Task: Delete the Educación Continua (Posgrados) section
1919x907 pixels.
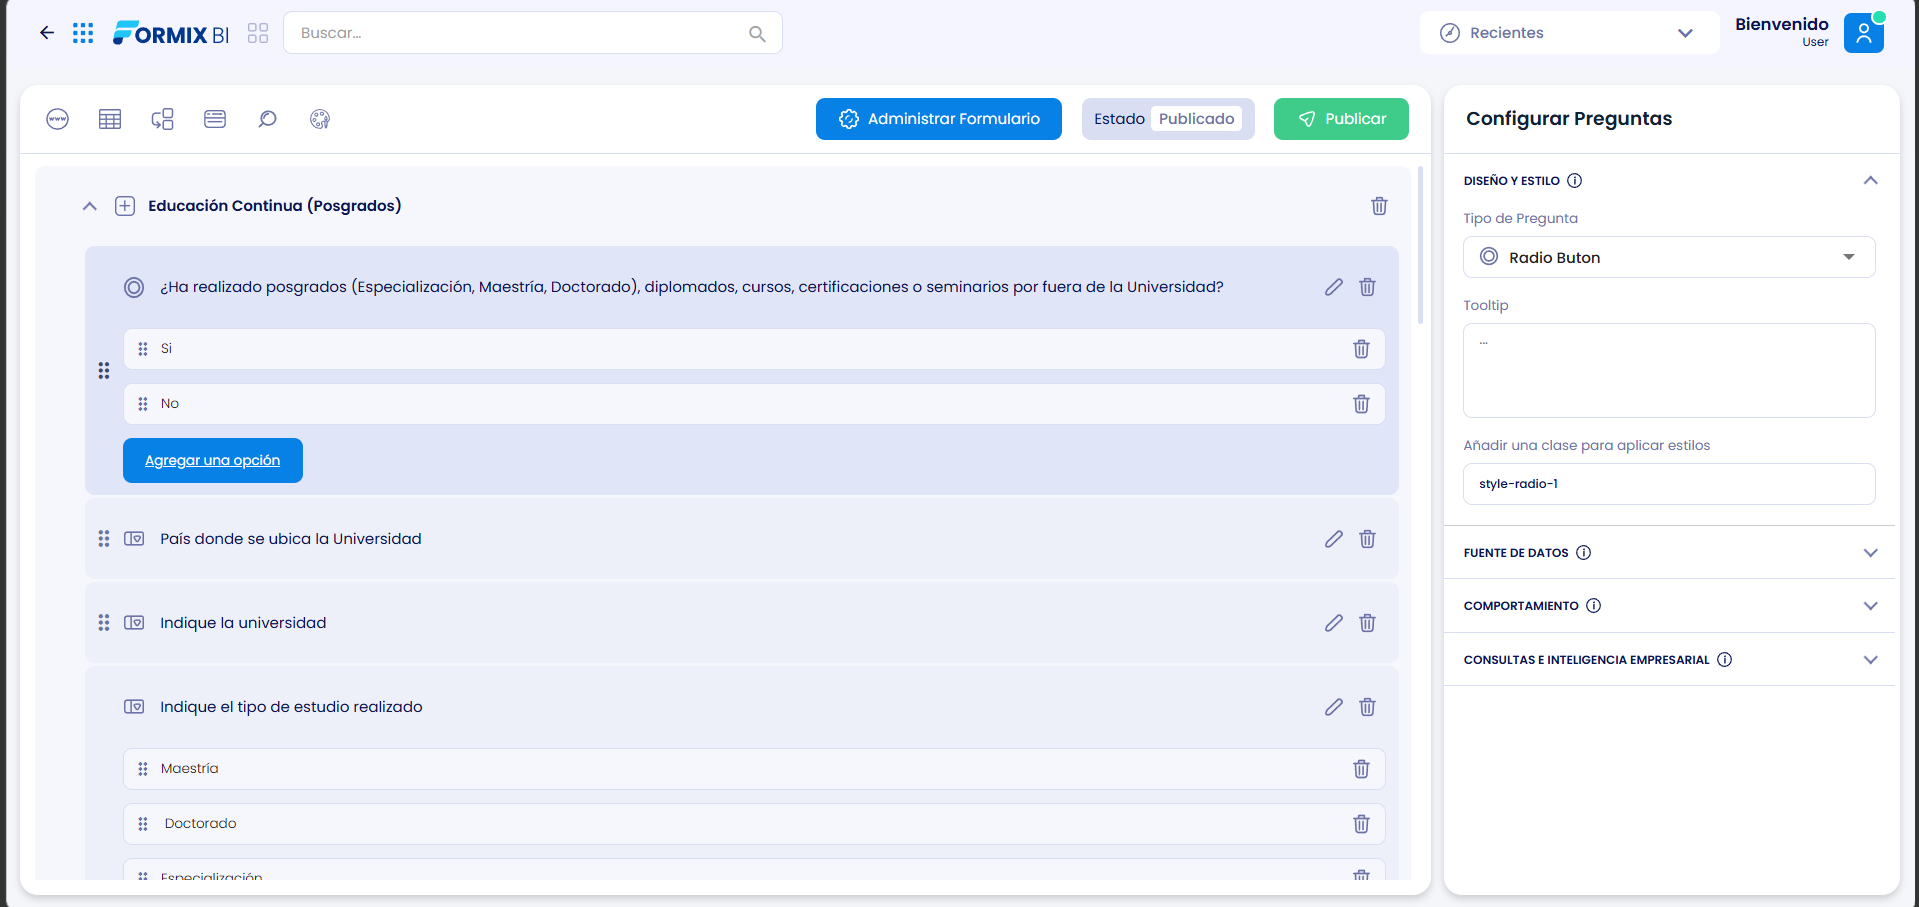Action: (1379, 206)
